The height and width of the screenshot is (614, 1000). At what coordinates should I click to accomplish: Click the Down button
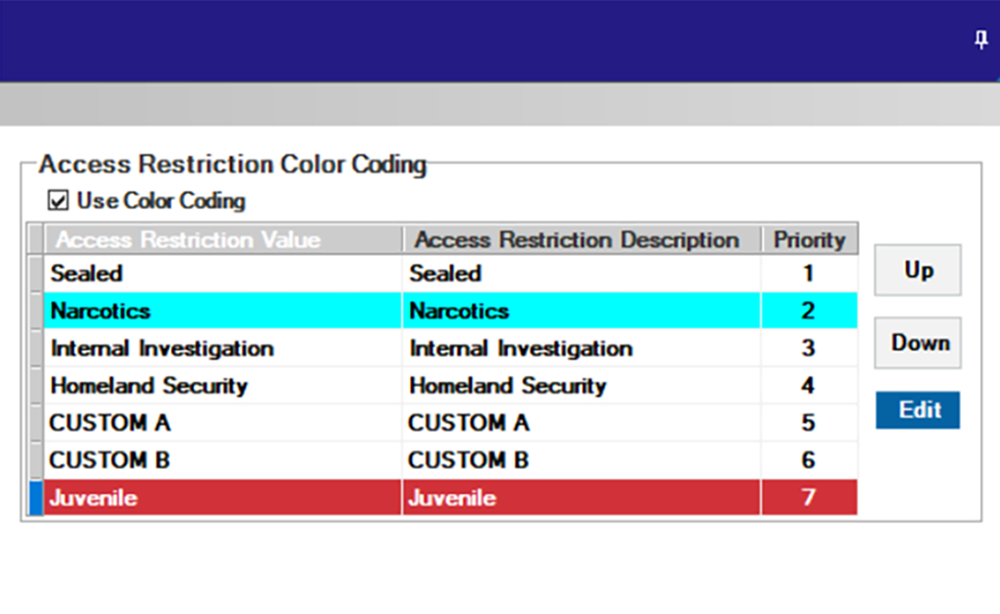pos(917,343)
